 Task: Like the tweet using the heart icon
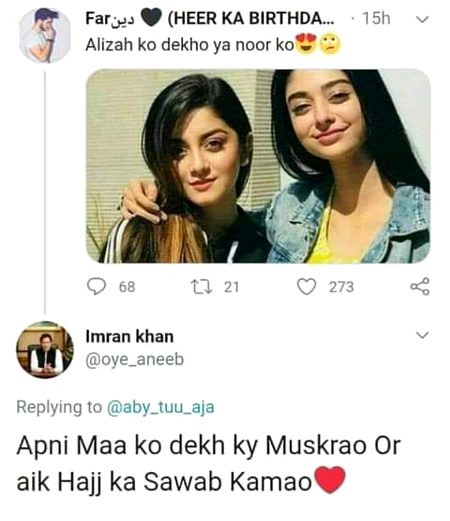click(306, 287)
